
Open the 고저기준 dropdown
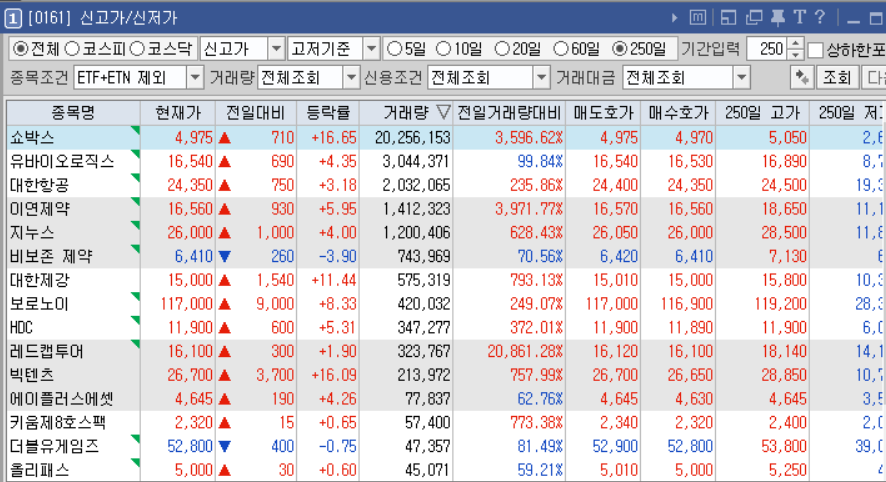(371, 49)
